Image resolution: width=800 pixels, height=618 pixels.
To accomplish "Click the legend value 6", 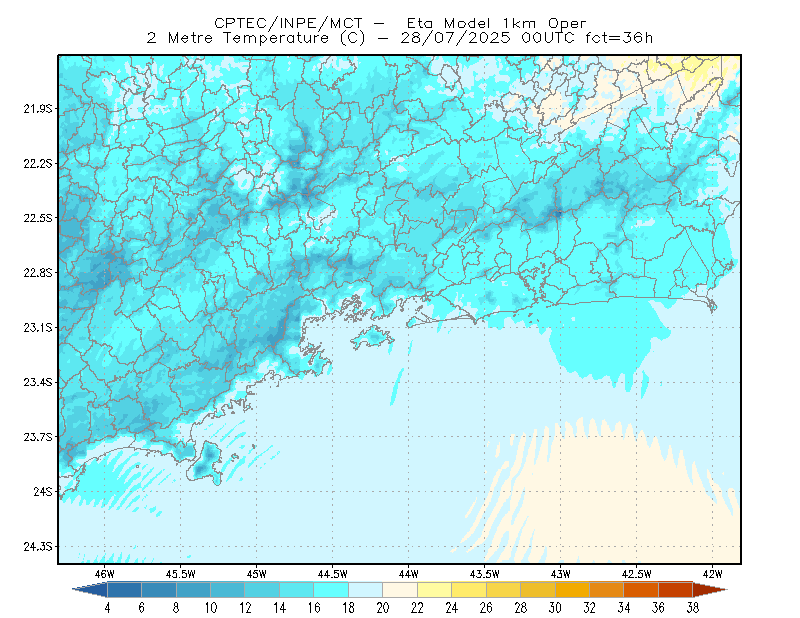I will (x=141, y=608).
